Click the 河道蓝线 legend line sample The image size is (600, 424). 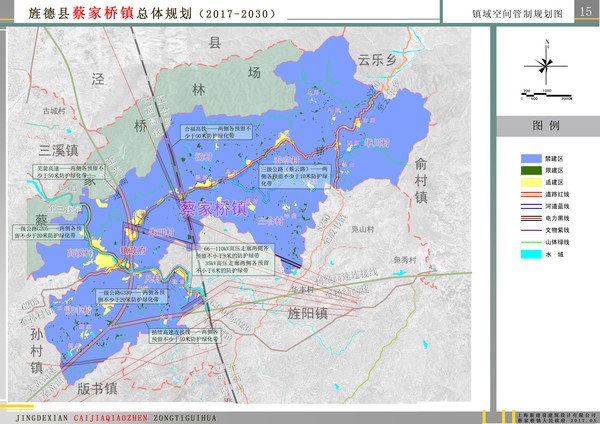tap(531, 206)
